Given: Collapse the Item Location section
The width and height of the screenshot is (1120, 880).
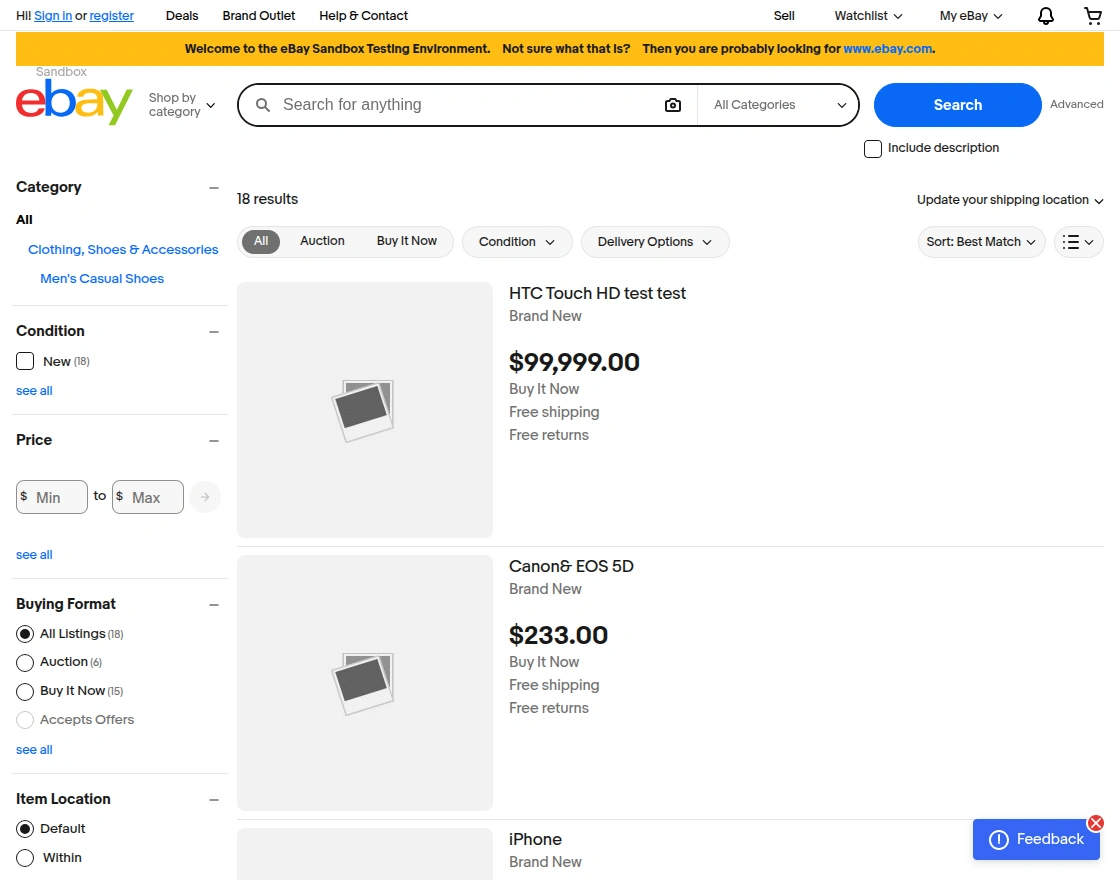Looking at the screenshot, I should coord(214,800).
